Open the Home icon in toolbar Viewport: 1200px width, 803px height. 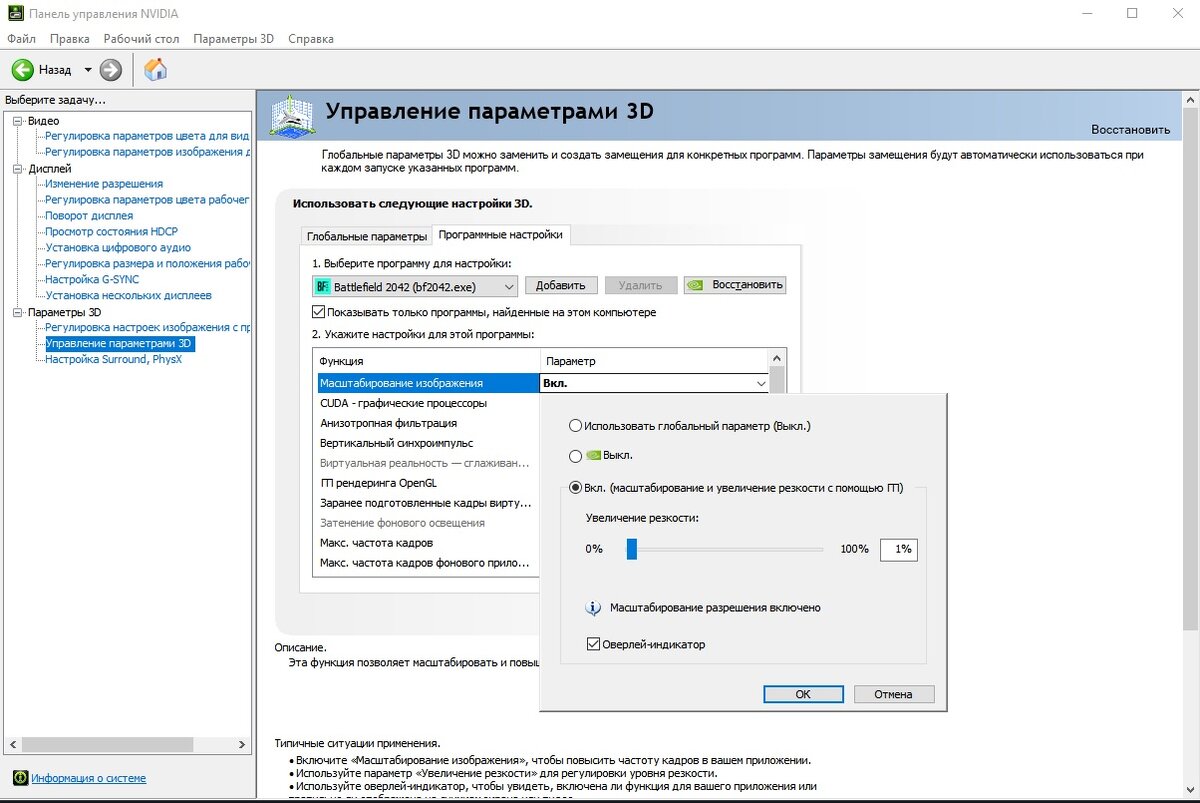155,69
